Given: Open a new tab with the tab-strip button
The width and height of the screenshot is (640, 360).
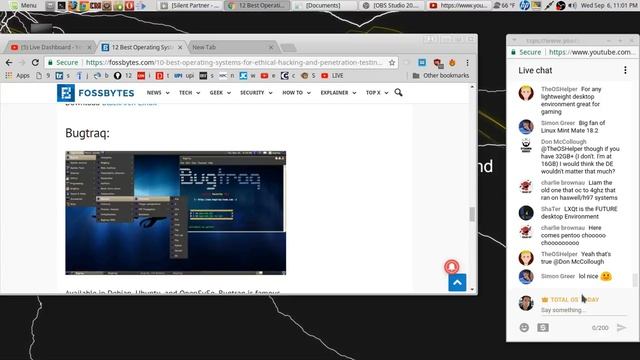Looking at the screenshot, I should 289,48.
